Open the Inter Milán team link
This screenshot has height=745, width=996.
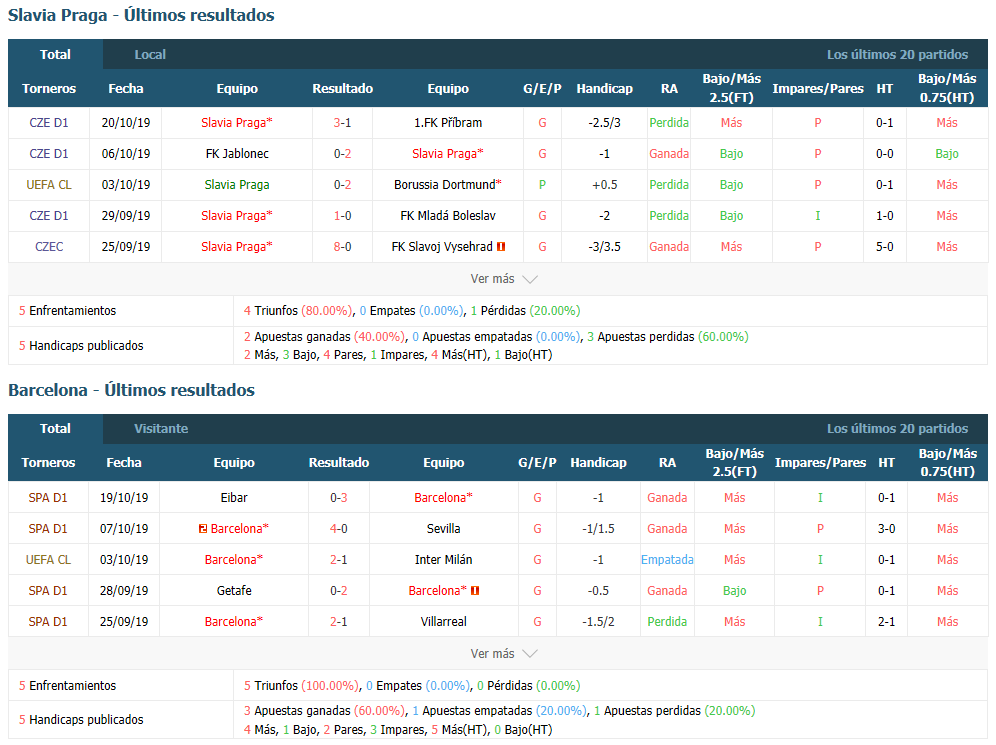click(x=443, y=560)
